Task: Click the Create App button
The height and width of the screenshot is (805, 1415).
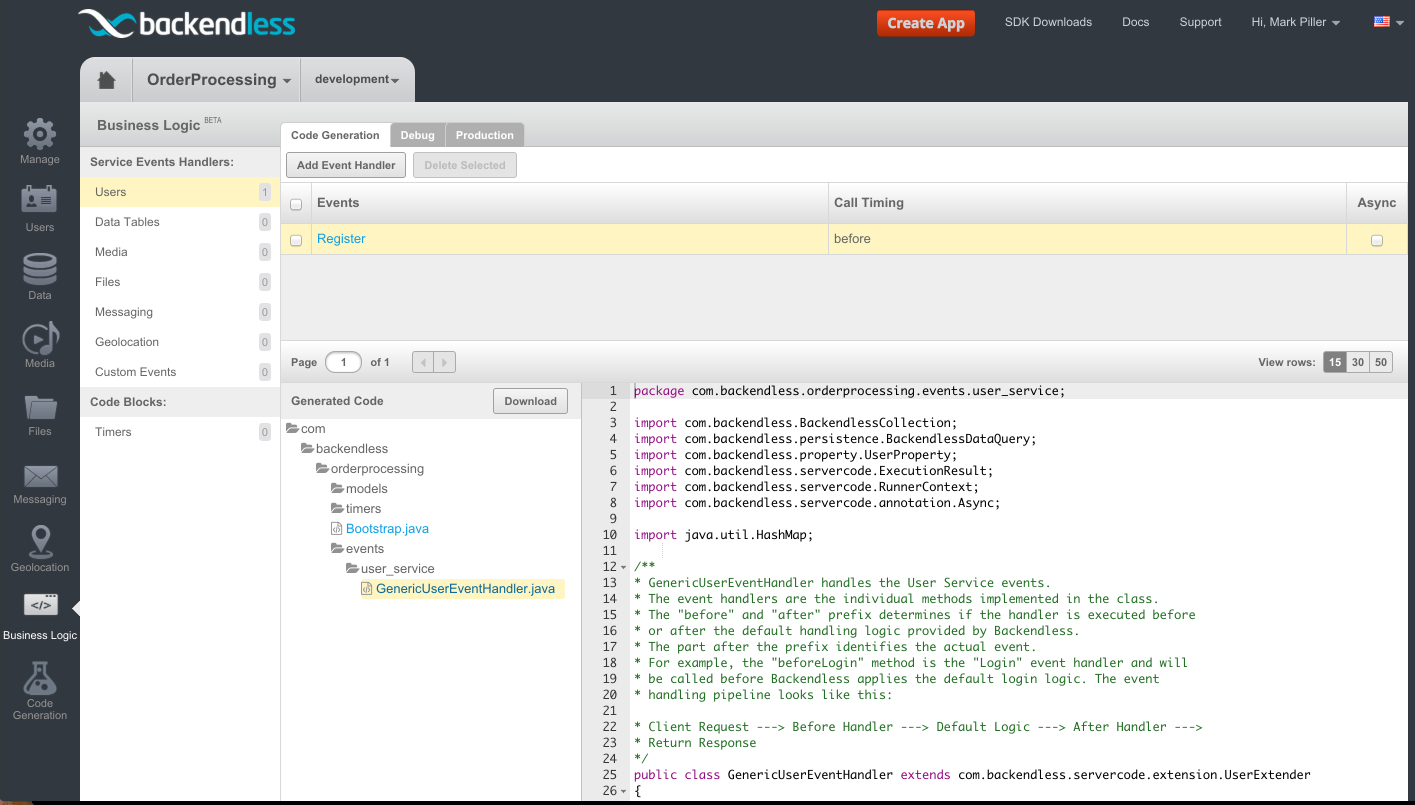Action: [925, 23]
